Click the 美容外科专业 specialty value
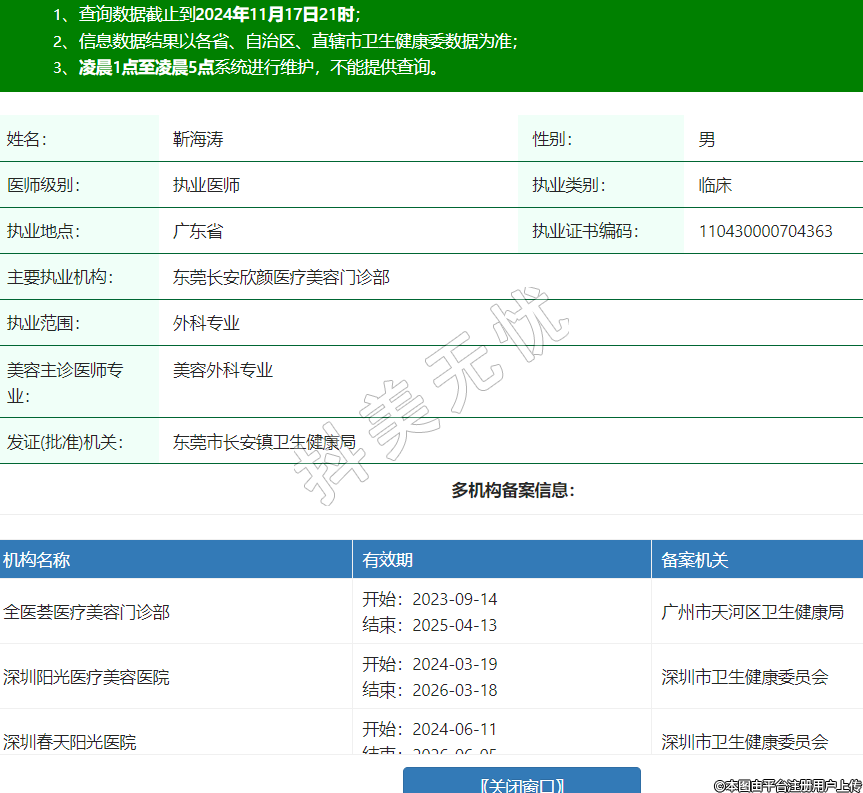 (223, 370)
